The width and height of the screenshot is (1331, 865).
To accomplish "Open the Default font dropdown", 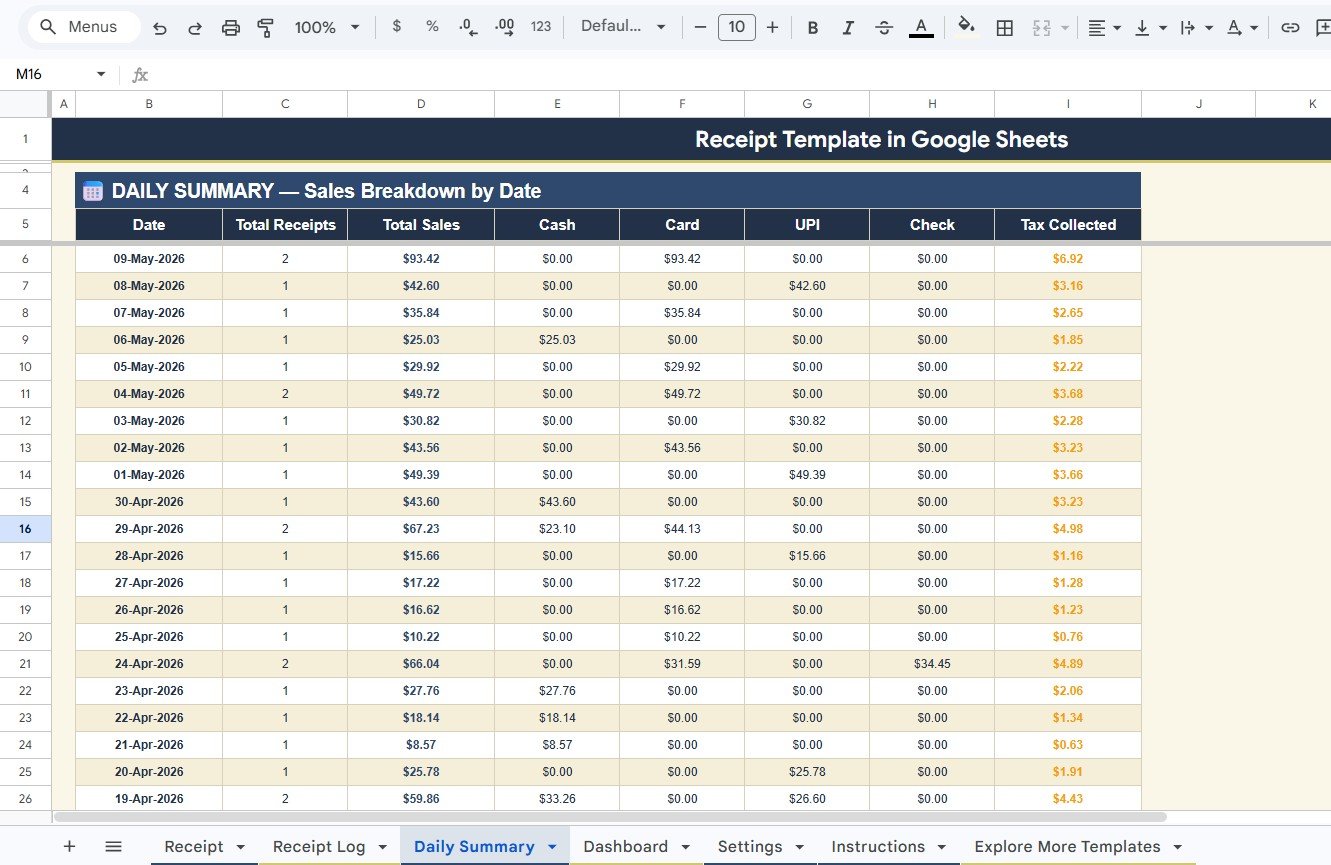I will coord(622,27).
